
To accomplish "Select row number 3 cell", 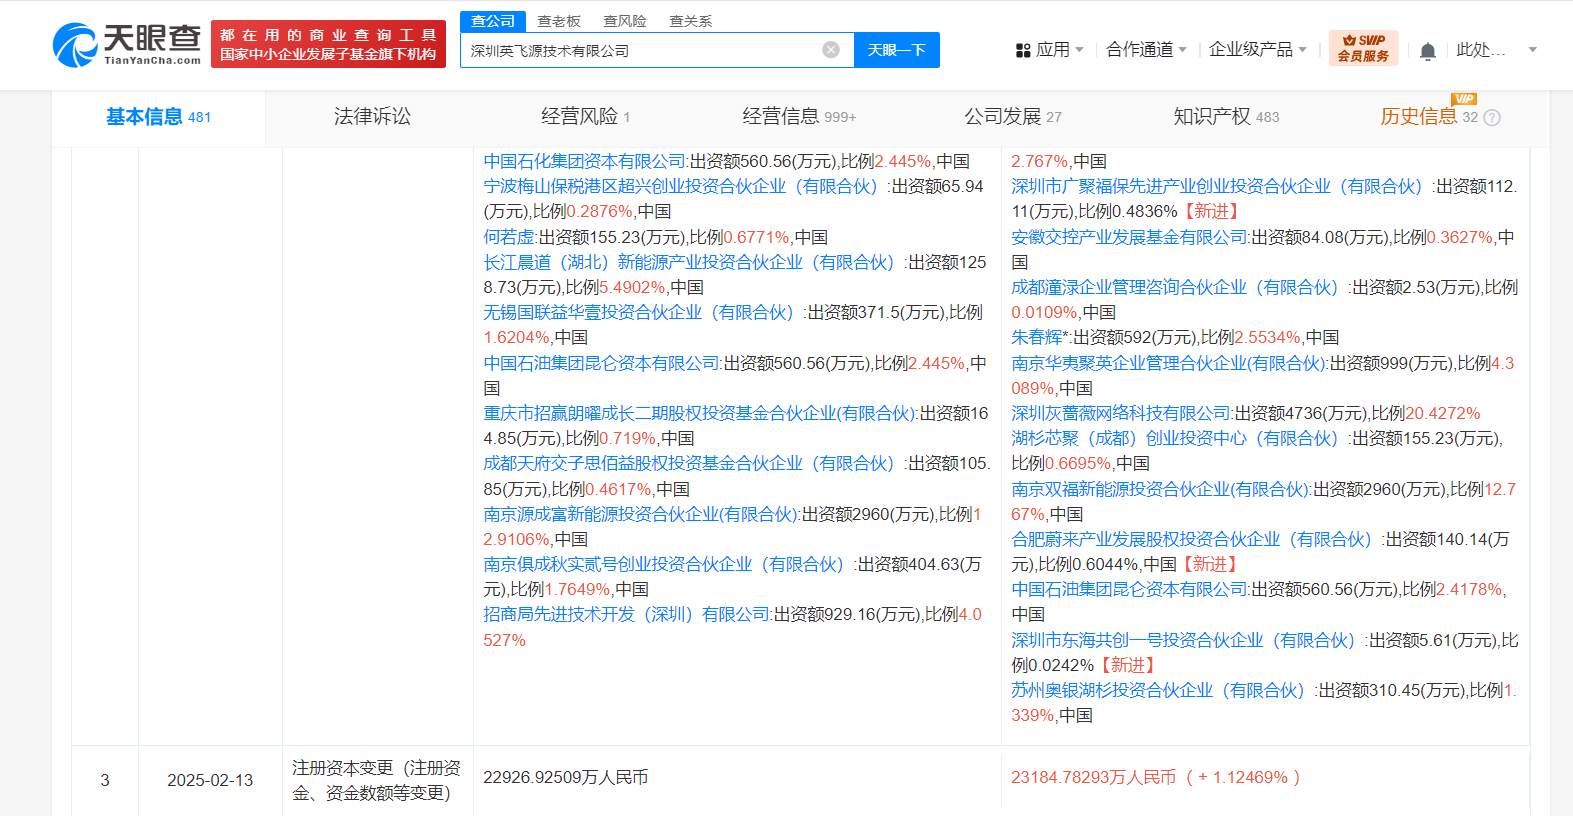I will coord(105,780).
